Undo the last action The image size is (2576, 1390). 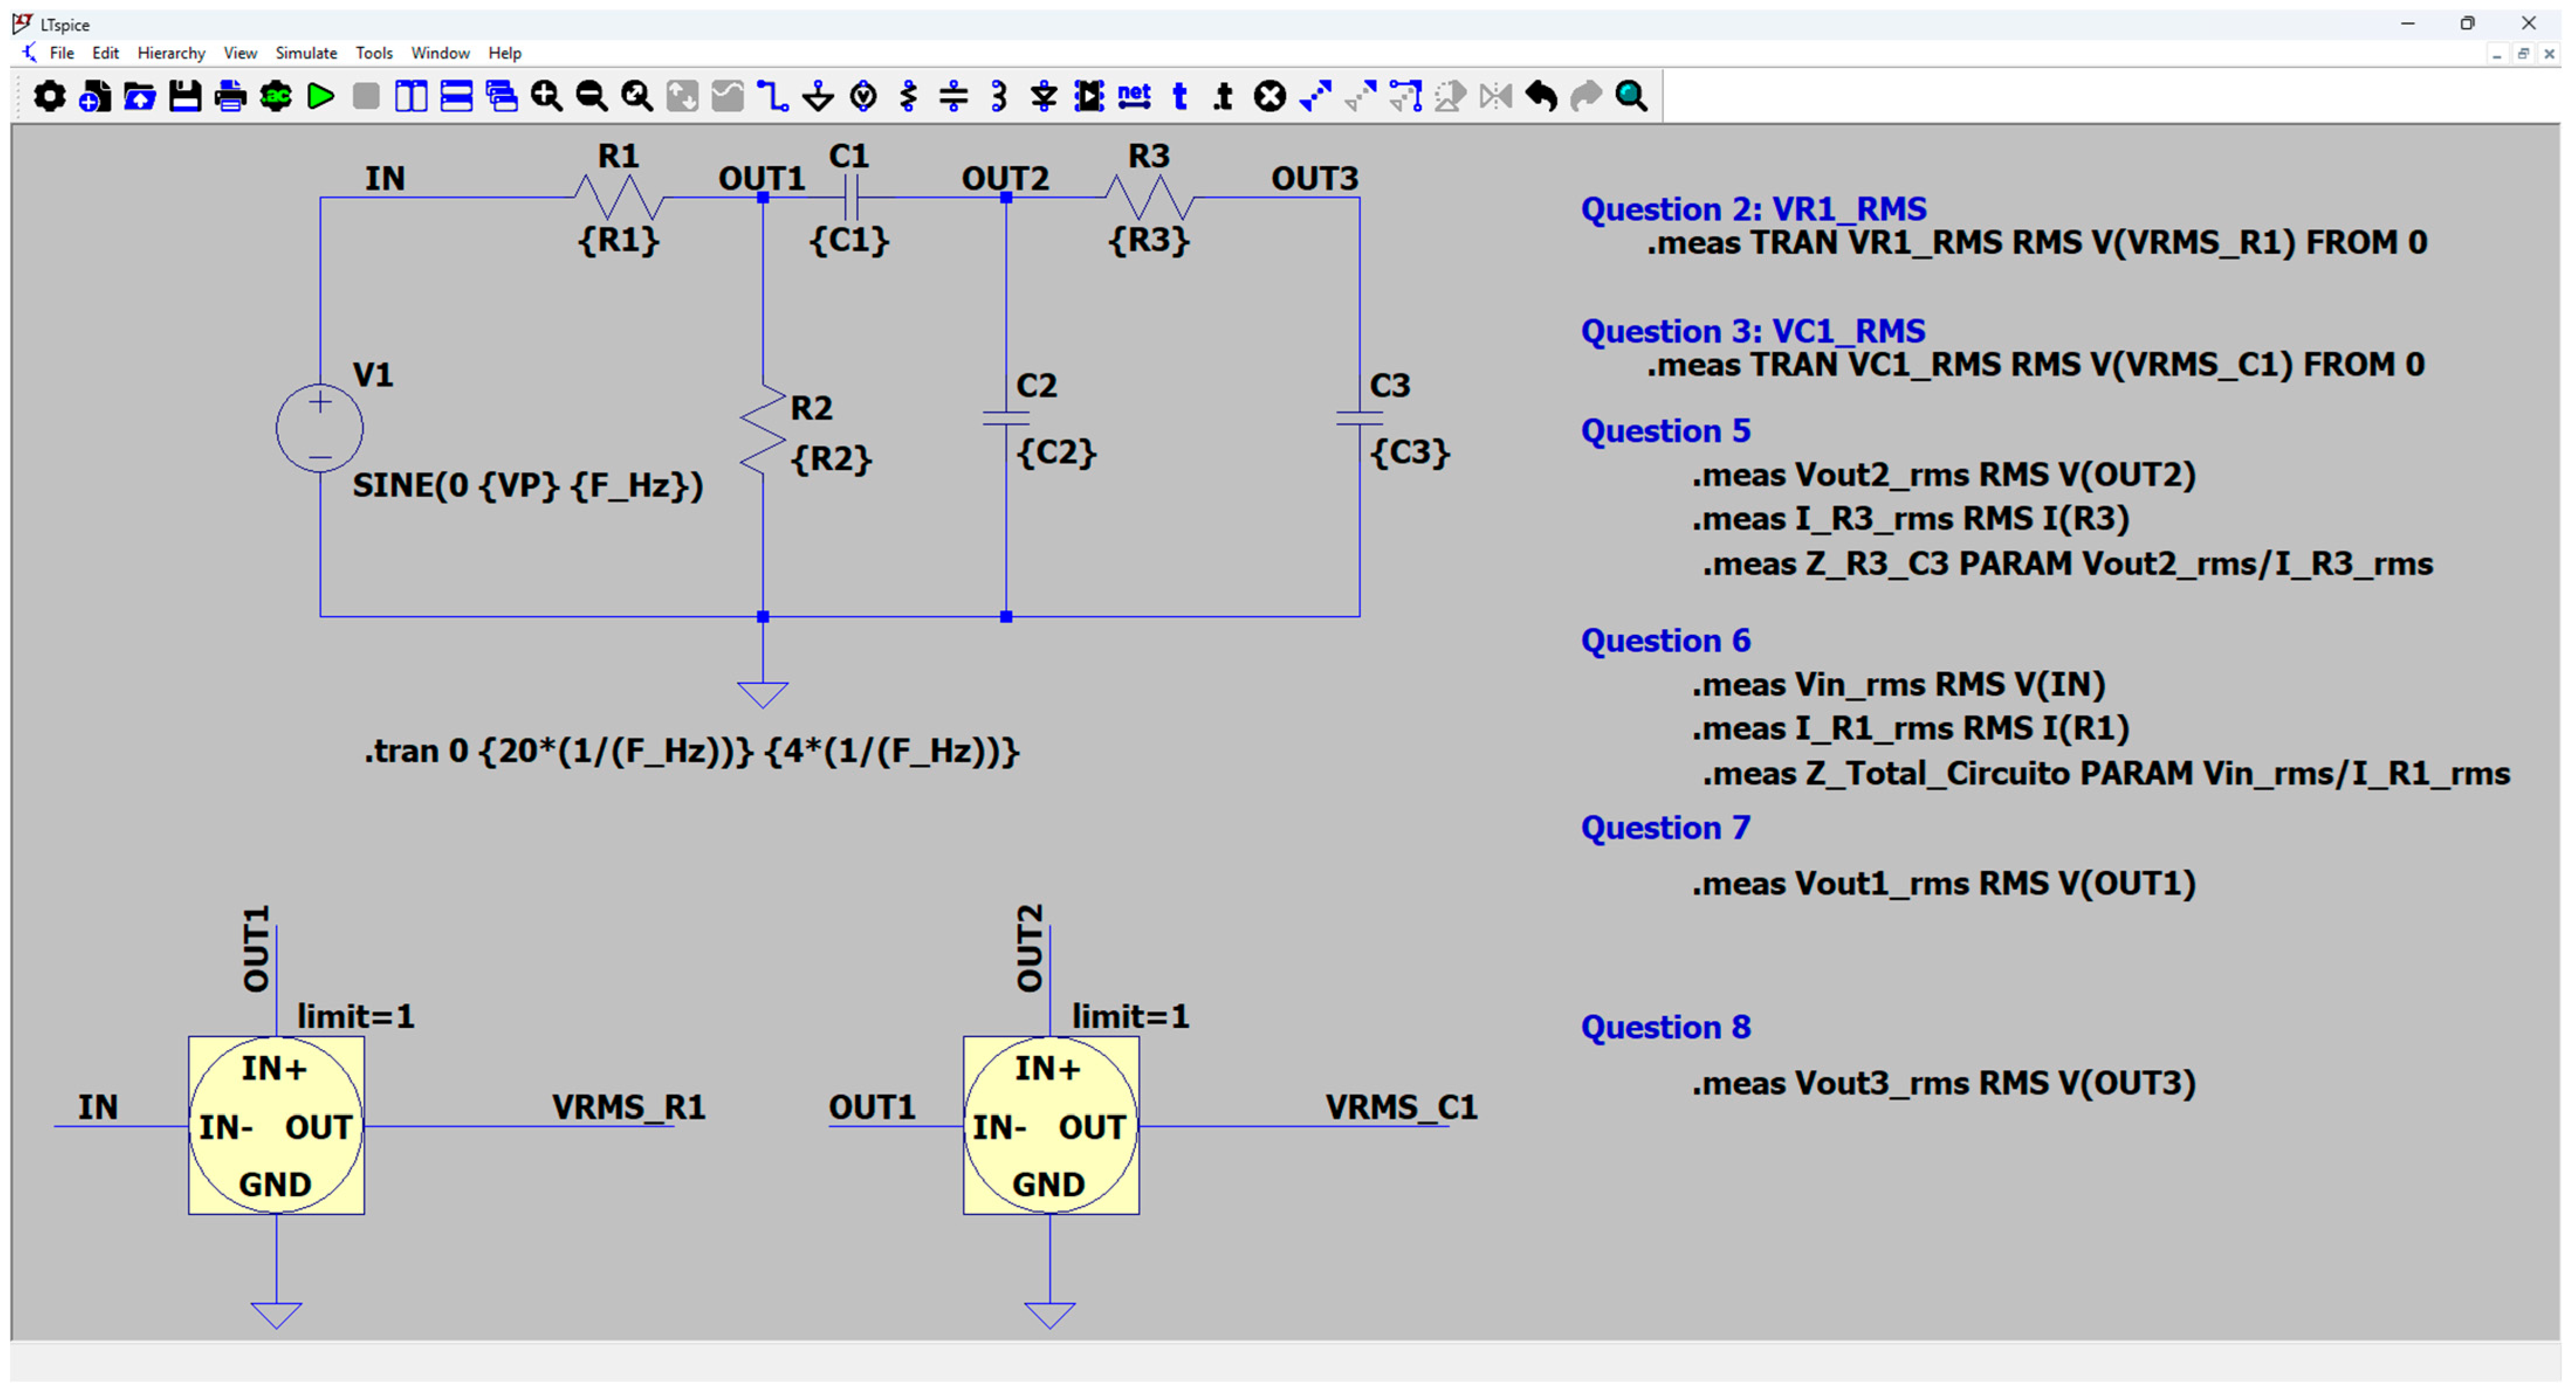click(1542, 96)
